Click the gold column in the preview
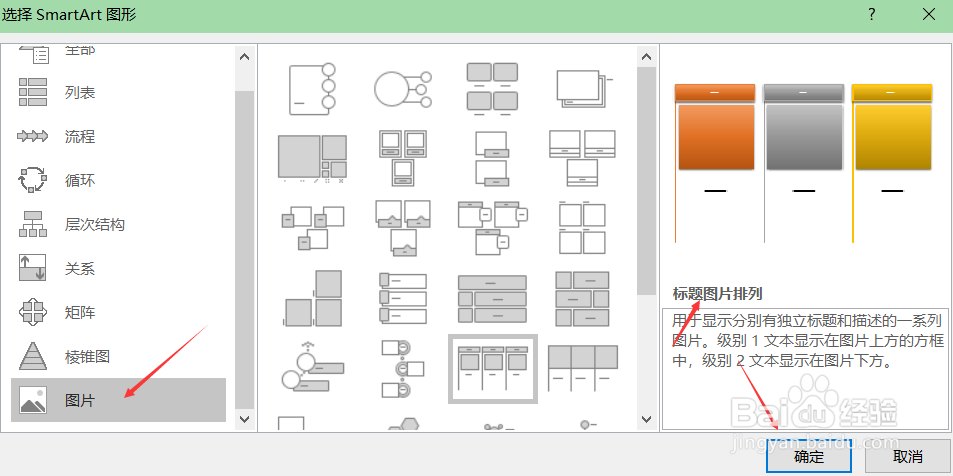The height and width of the screenshot is (476, 953). click(892, 163)
